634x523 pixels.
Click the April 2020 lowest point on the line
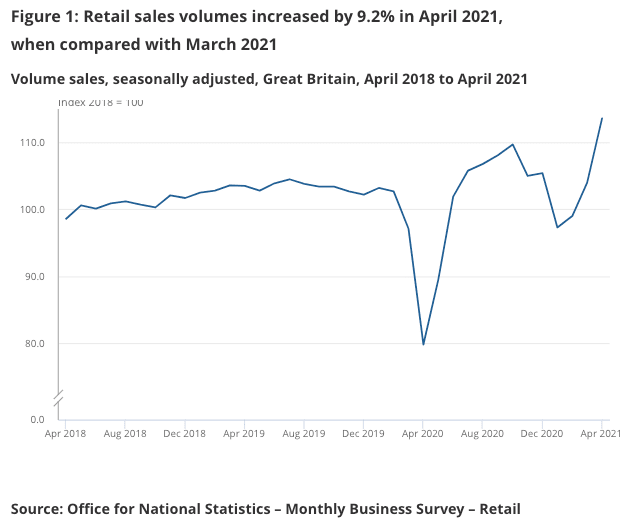pos(423,344)
